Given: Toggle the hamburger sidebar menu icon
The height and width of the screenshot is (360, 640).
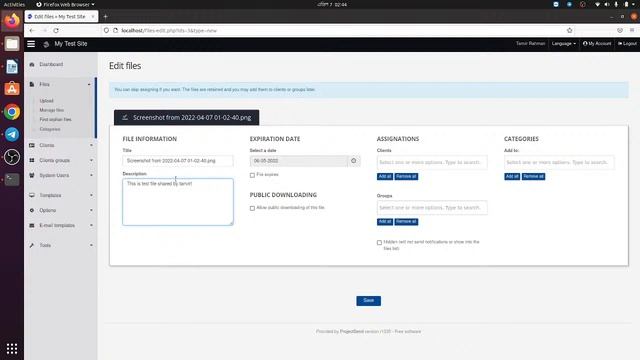Looking at the screenshot, I should coord(31,44).
